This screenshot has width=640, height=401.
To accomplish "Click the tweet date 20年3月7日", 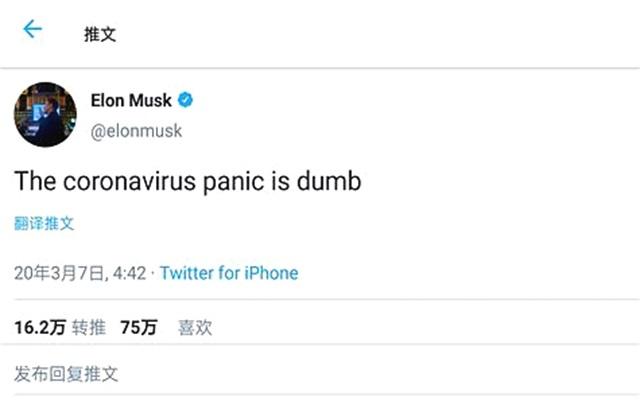I will (x=58, y=272).
